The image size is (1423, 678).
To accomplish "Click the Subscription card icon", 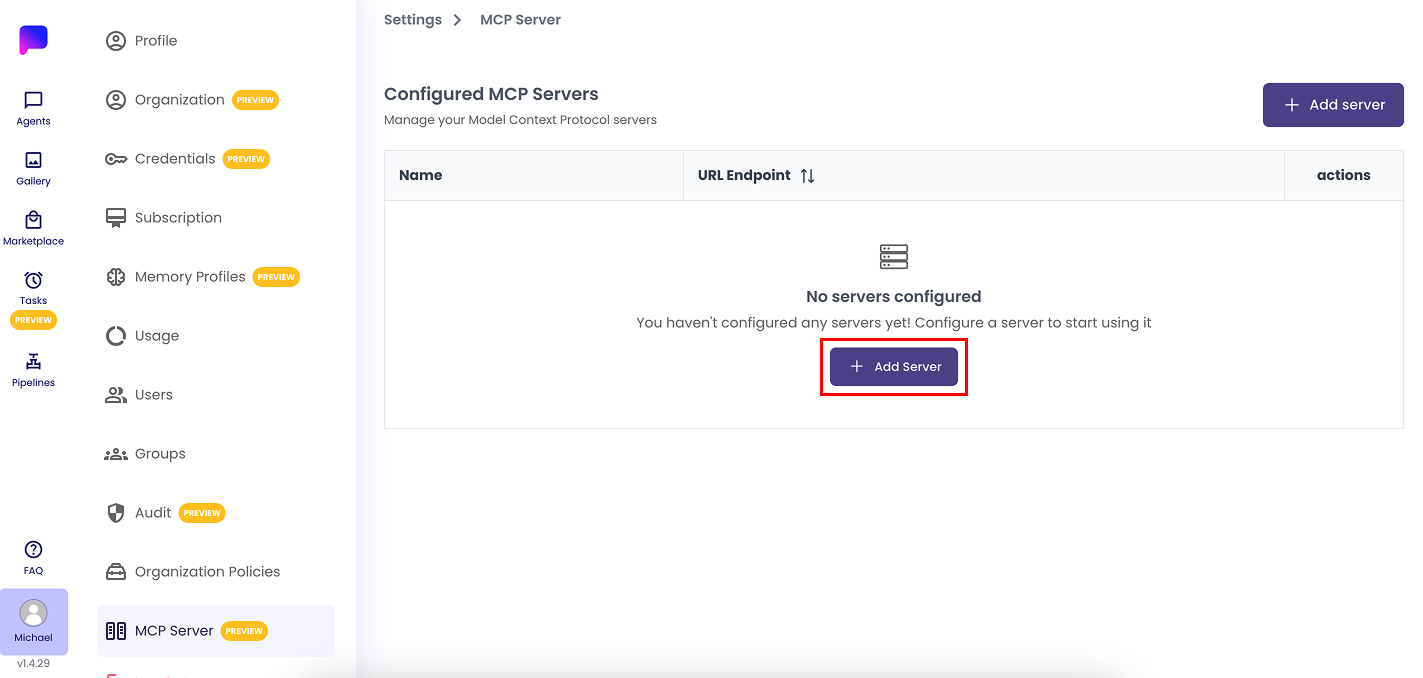I will pyautogui.click(x=116, y=218).
